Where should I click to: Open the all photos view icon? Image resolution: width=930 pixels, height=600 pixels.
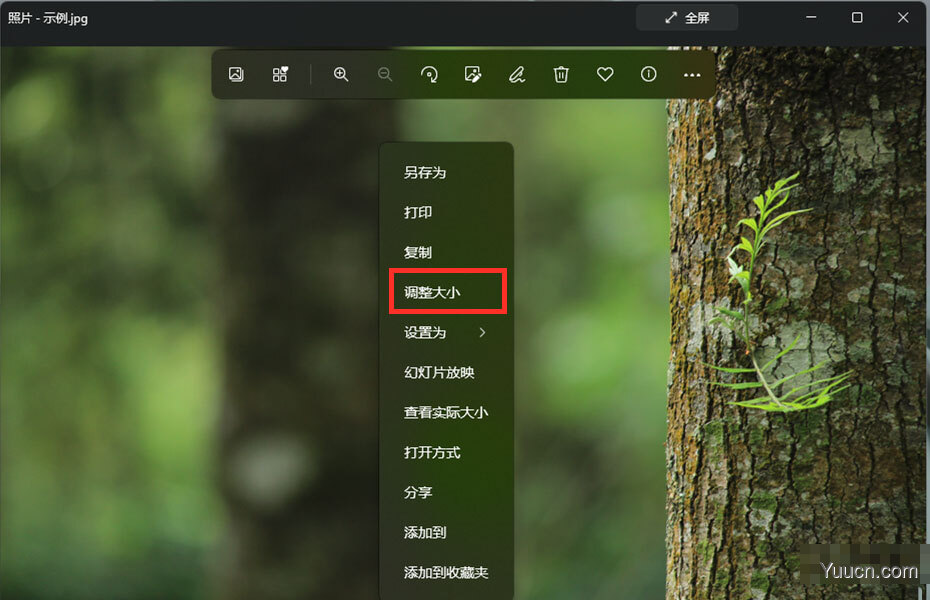coord(236,75)
